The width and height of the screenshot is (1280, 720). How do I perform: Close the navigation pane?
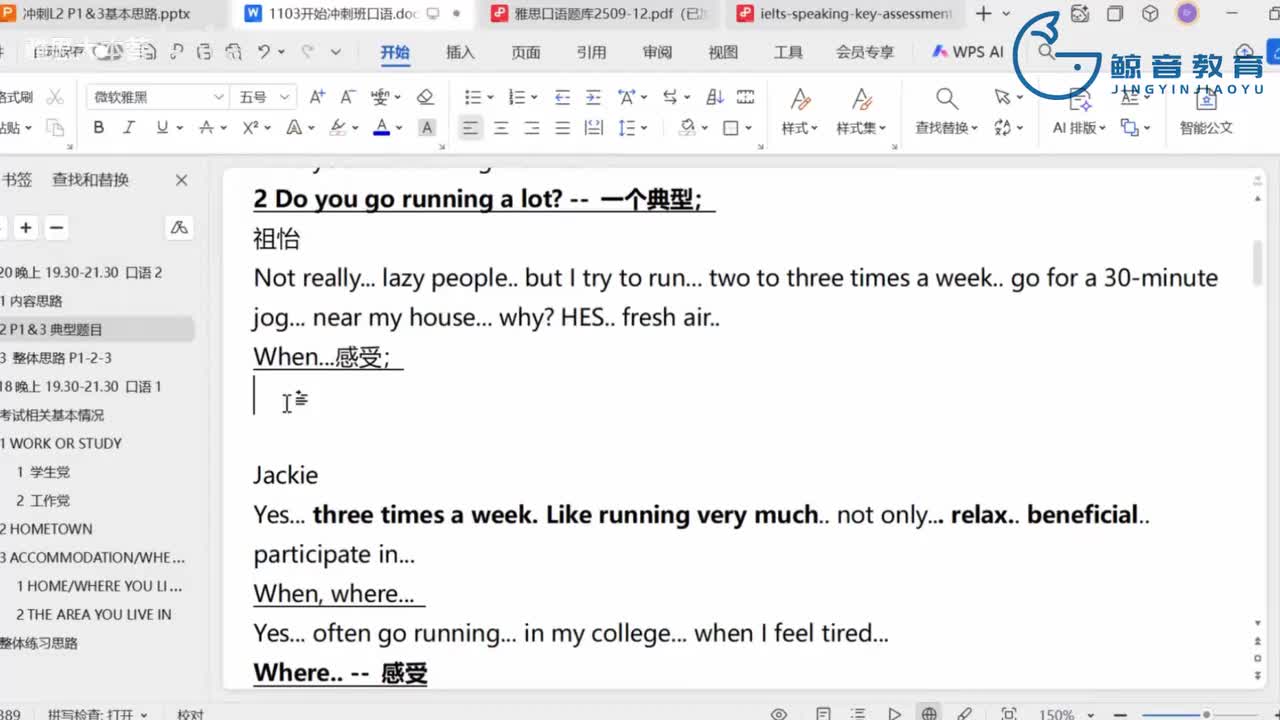pyautogui.click(x=181, y=180)
